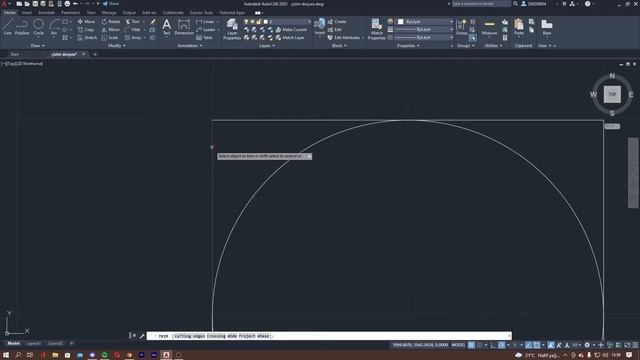This screenshot has height=360, width=640.
Task: Activate the Copy command
Action: tap(86, 29)
